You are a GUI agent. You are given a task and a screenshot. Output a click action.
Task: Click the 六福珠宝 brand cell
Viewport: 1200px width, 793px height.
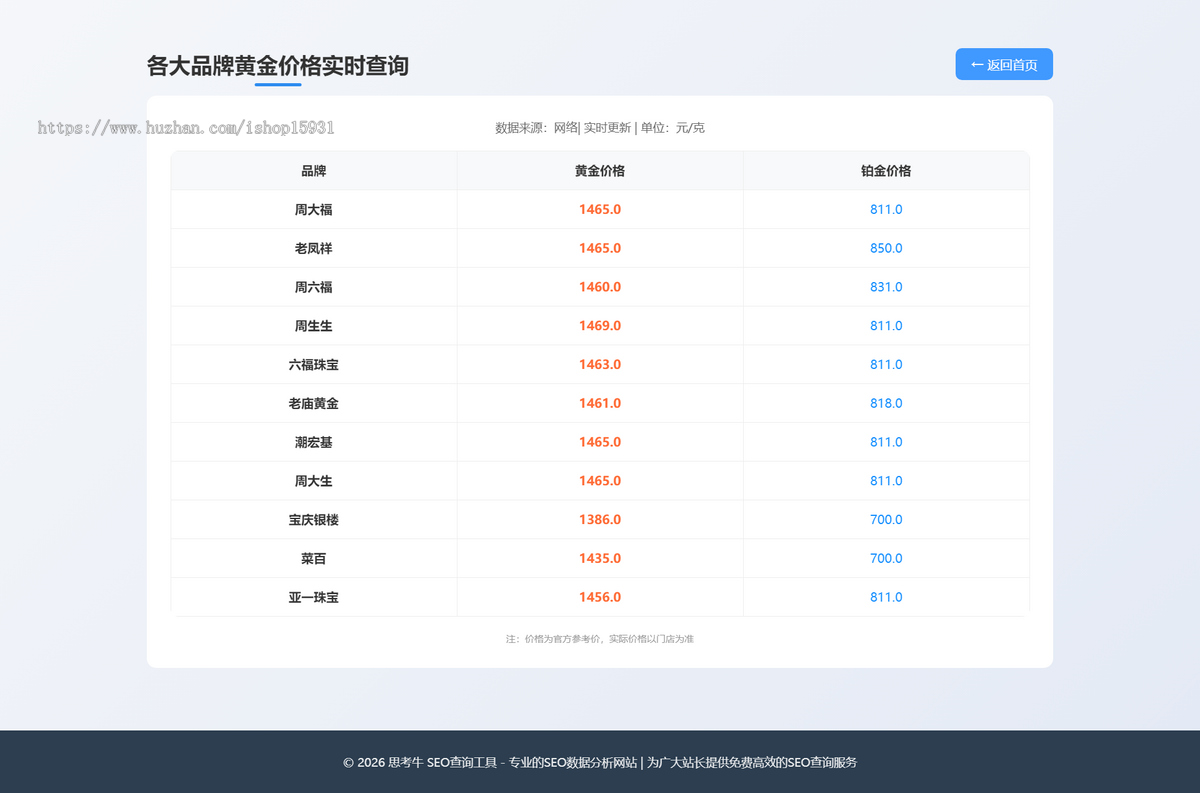(x=314, y=365)
